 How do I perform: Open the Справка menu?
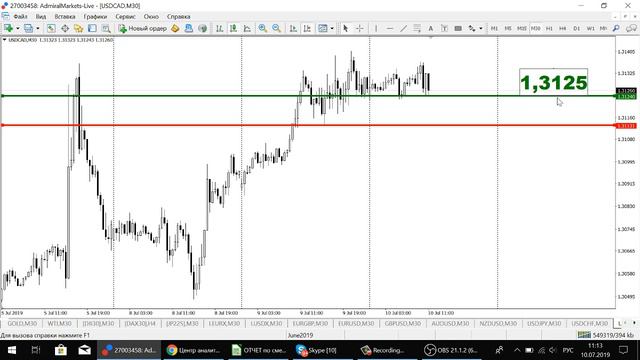[x=178, y=17]
